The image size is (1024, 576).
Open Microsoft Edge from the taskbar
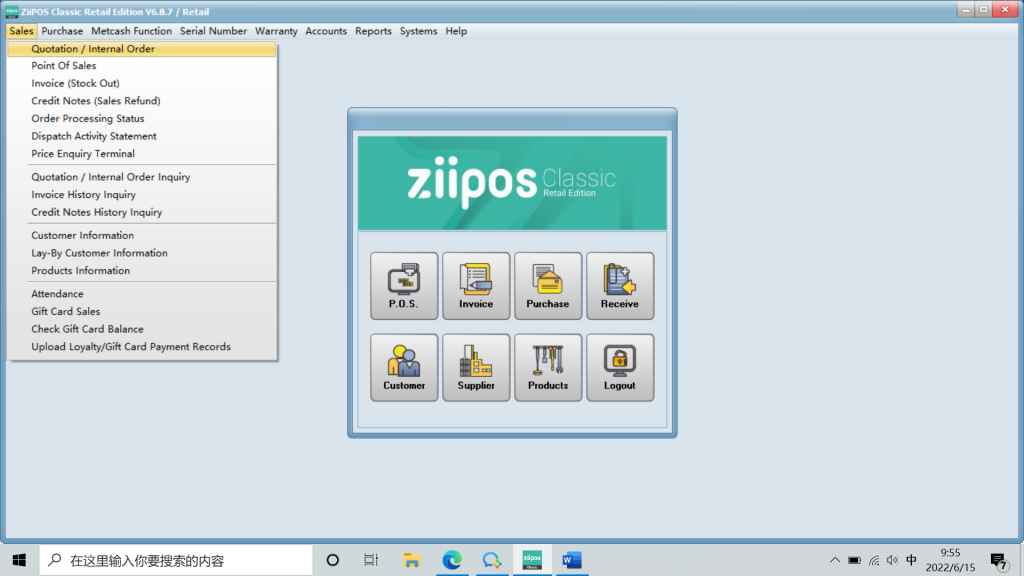tap(452, 560)
